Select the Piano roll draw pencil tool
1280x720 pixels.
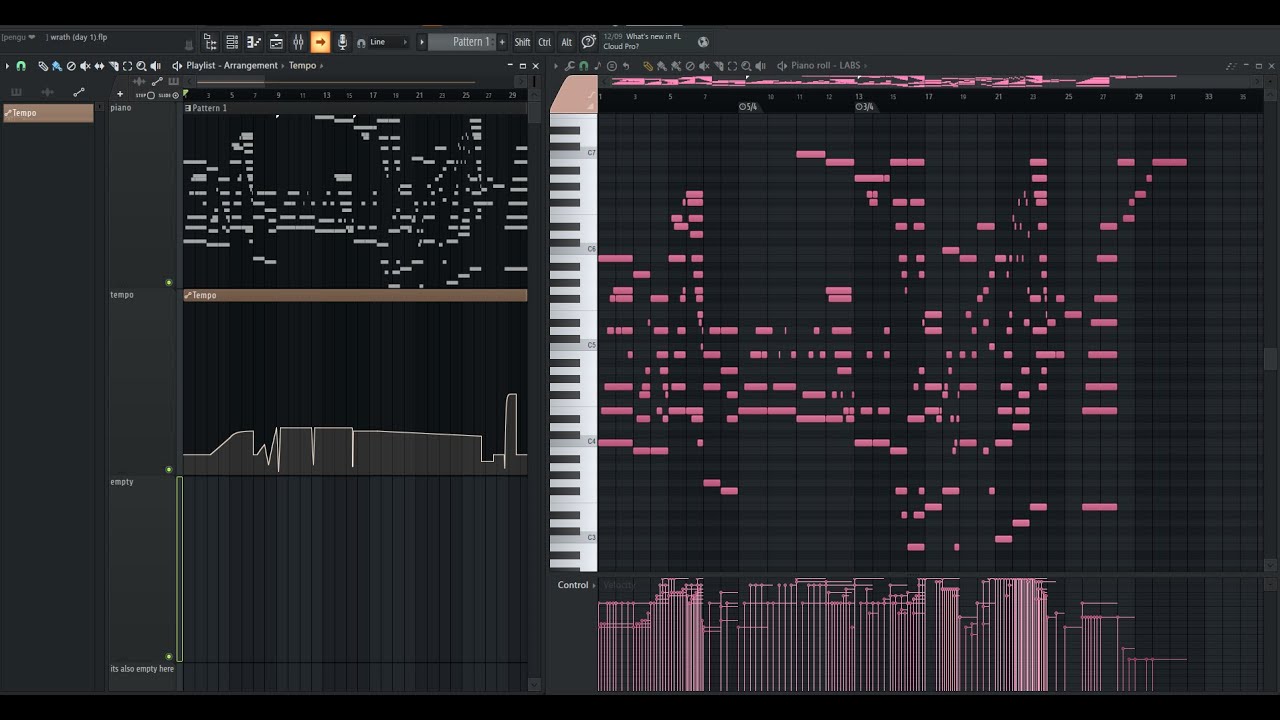click(x=648, y=66)
